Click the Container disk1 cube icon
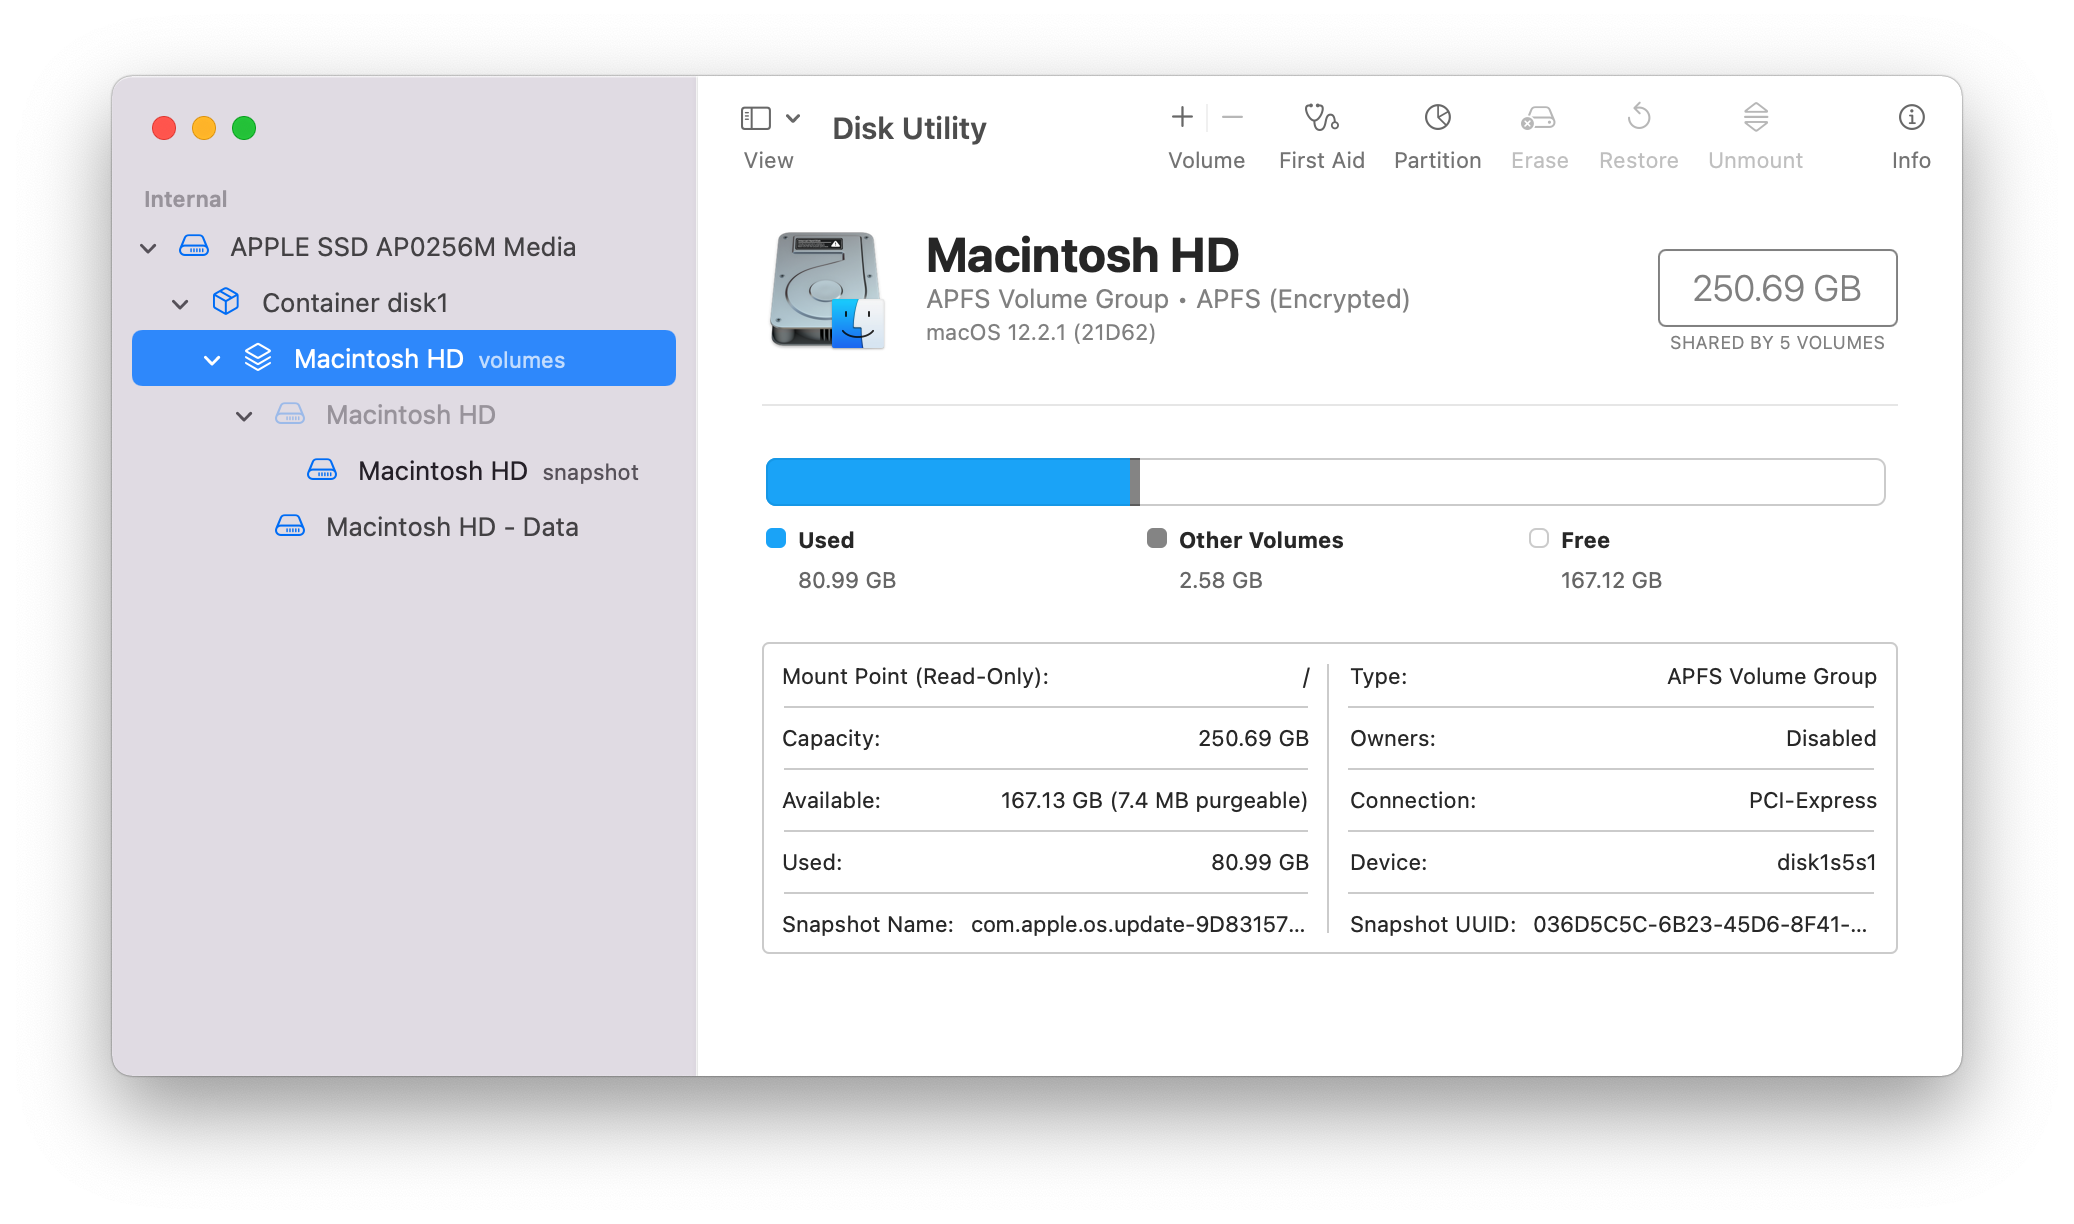Screen dimensions: 2074x1224 click(x=226, y=302)
